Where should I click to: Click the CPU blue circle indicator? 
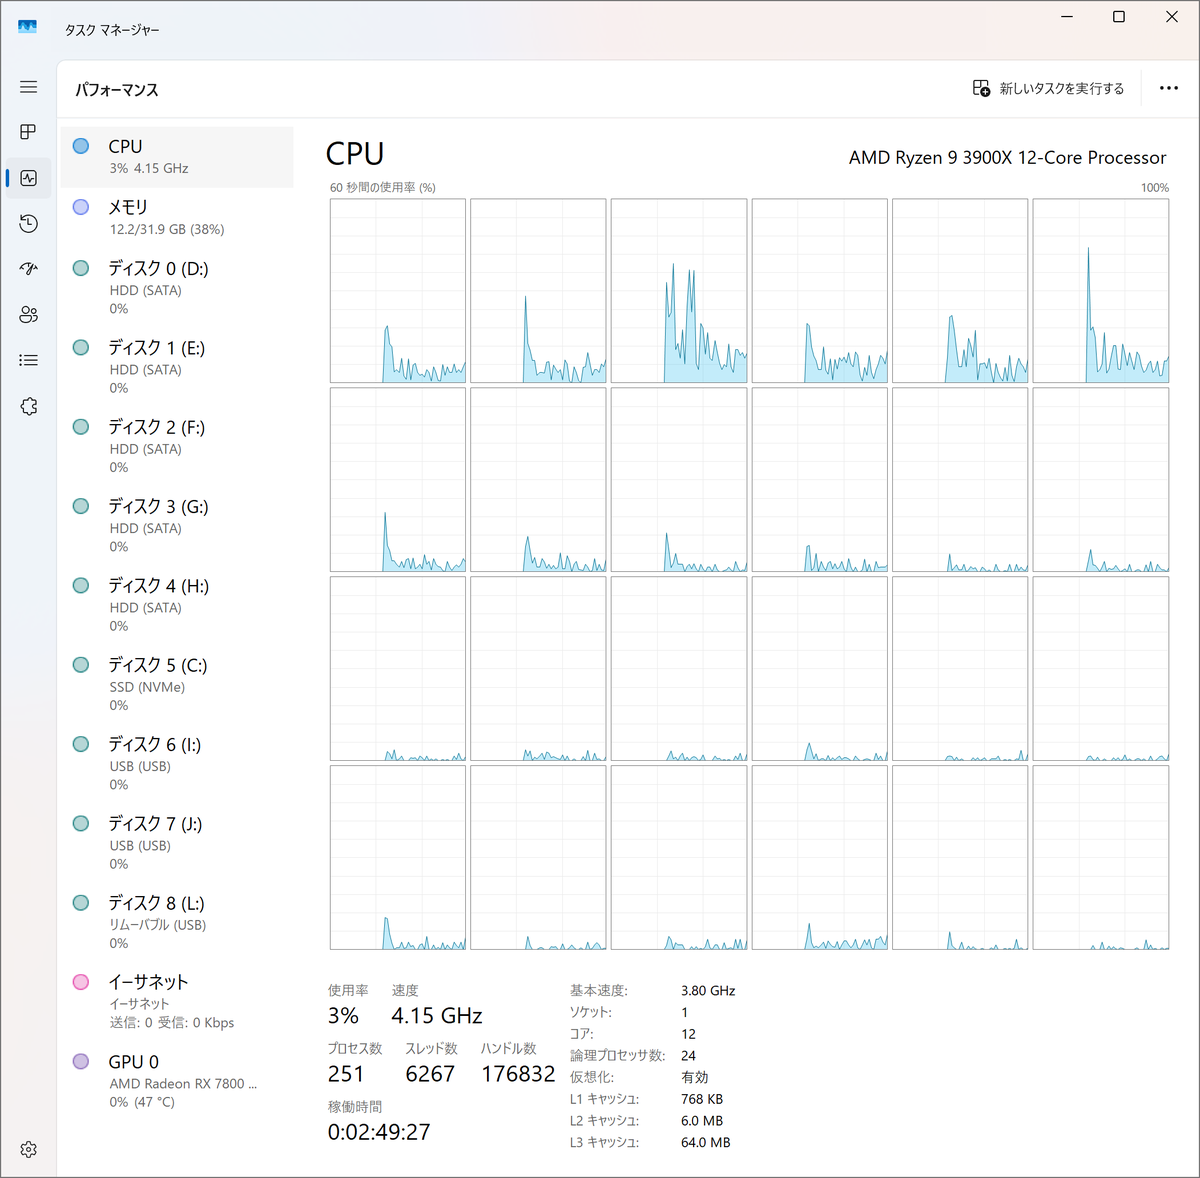coord(81,146)
